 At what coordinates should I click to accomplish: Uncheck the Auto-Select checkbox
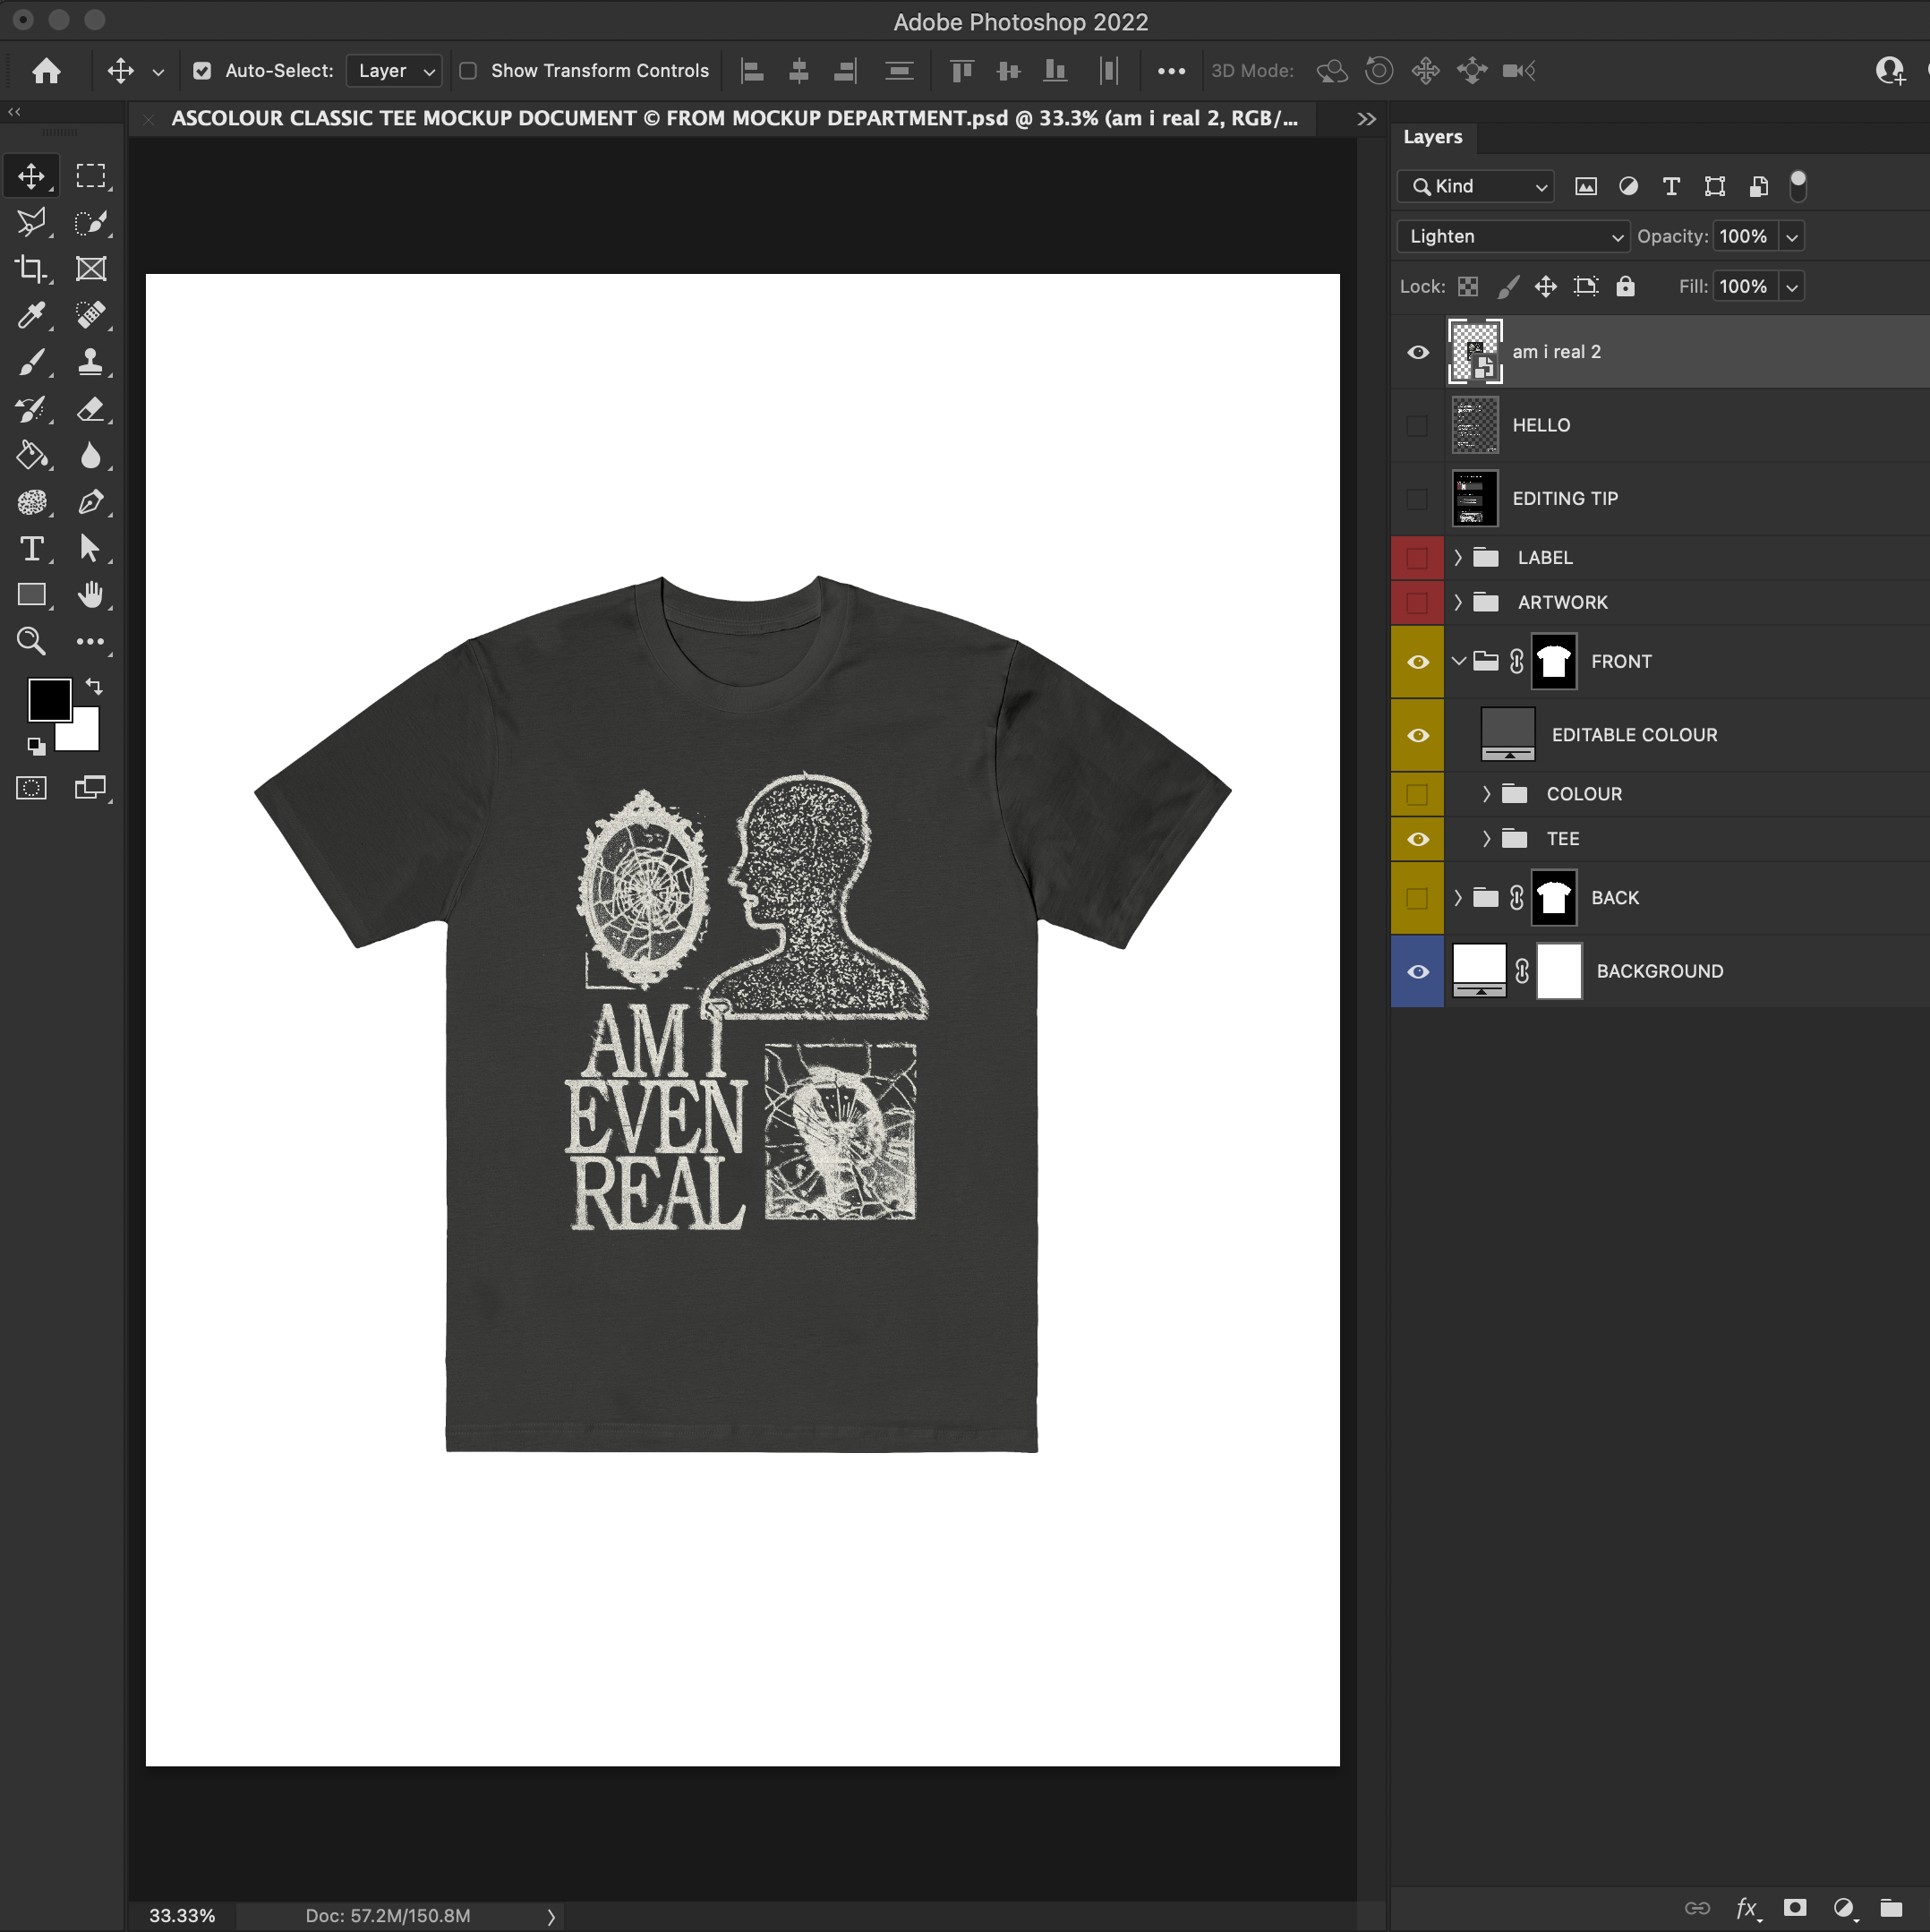[202, 71]
